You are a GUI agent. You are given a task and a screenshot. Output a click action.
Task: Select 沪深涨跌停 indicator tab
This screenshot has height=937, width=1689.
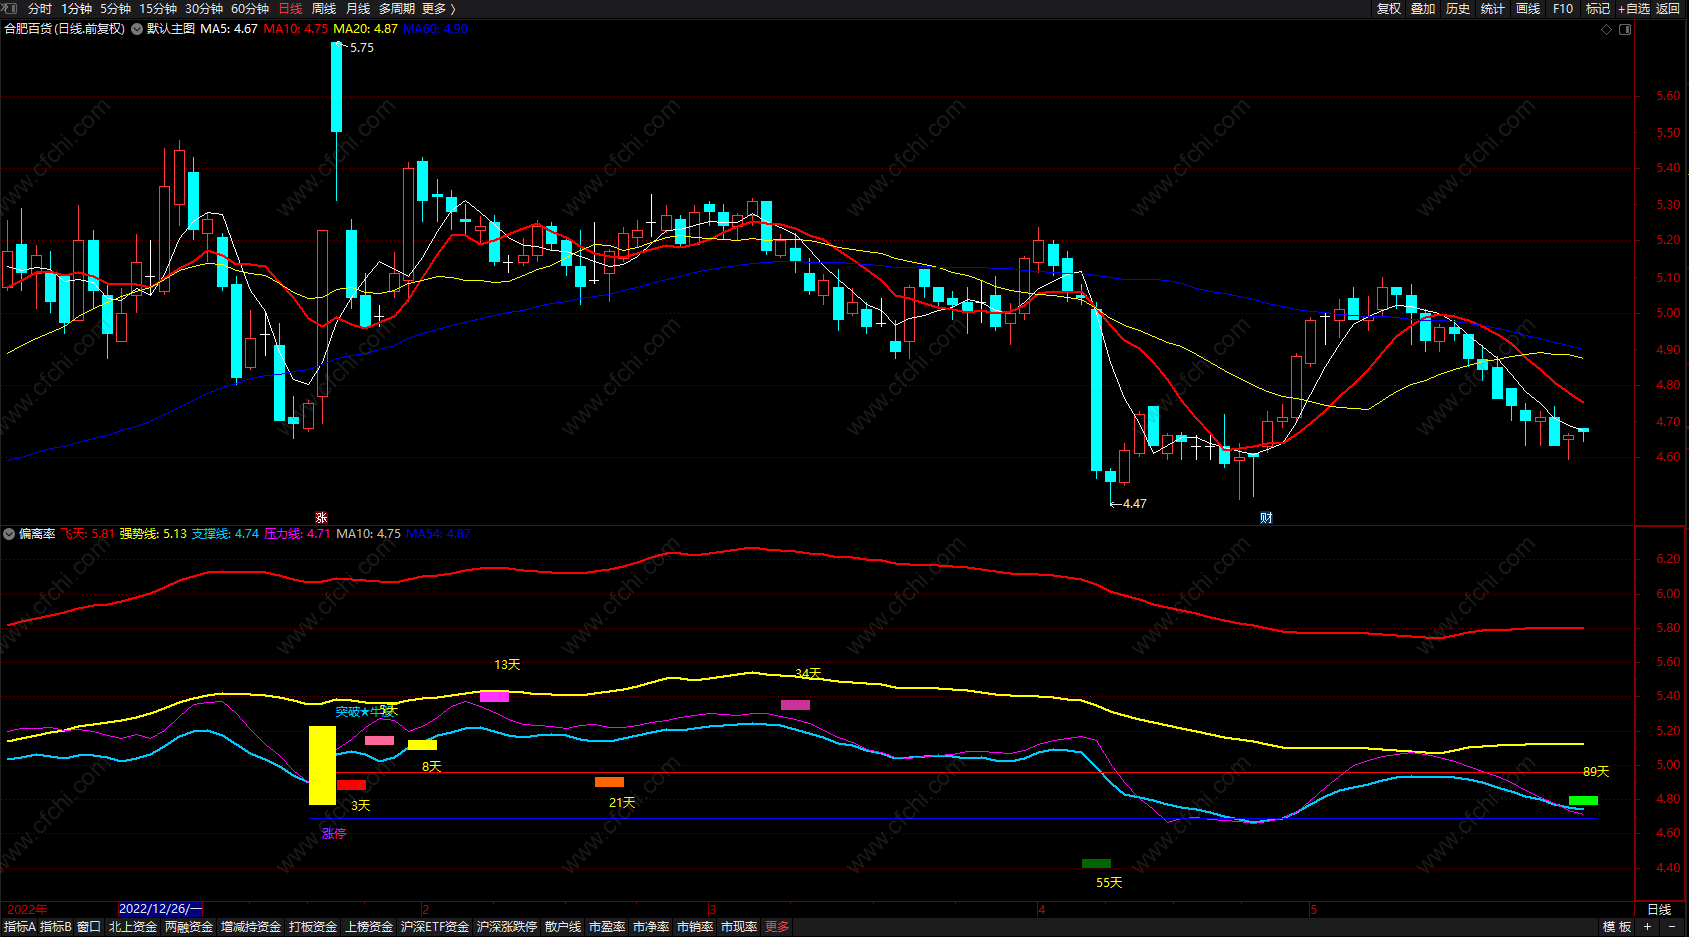(x=507, y=927)
